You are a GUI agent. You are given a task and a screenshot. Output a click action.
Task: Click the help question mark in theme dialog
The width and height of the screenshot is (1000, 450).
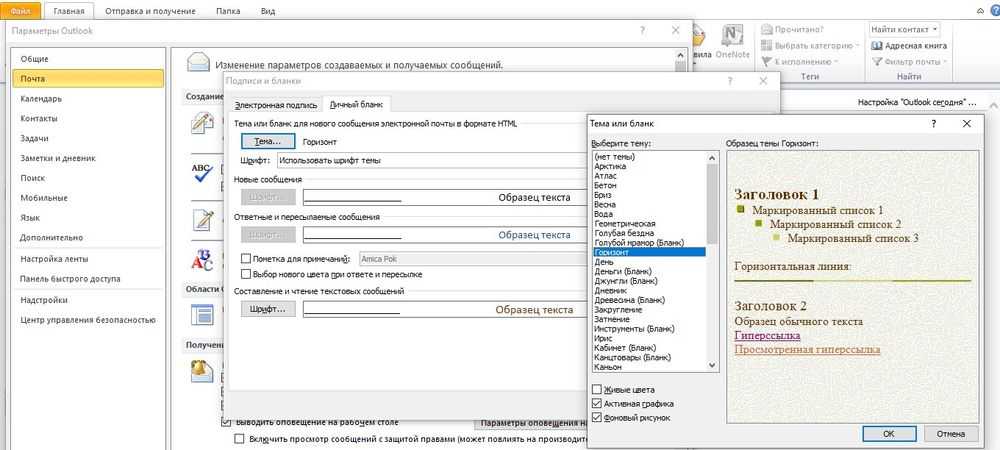click(932, 122)
